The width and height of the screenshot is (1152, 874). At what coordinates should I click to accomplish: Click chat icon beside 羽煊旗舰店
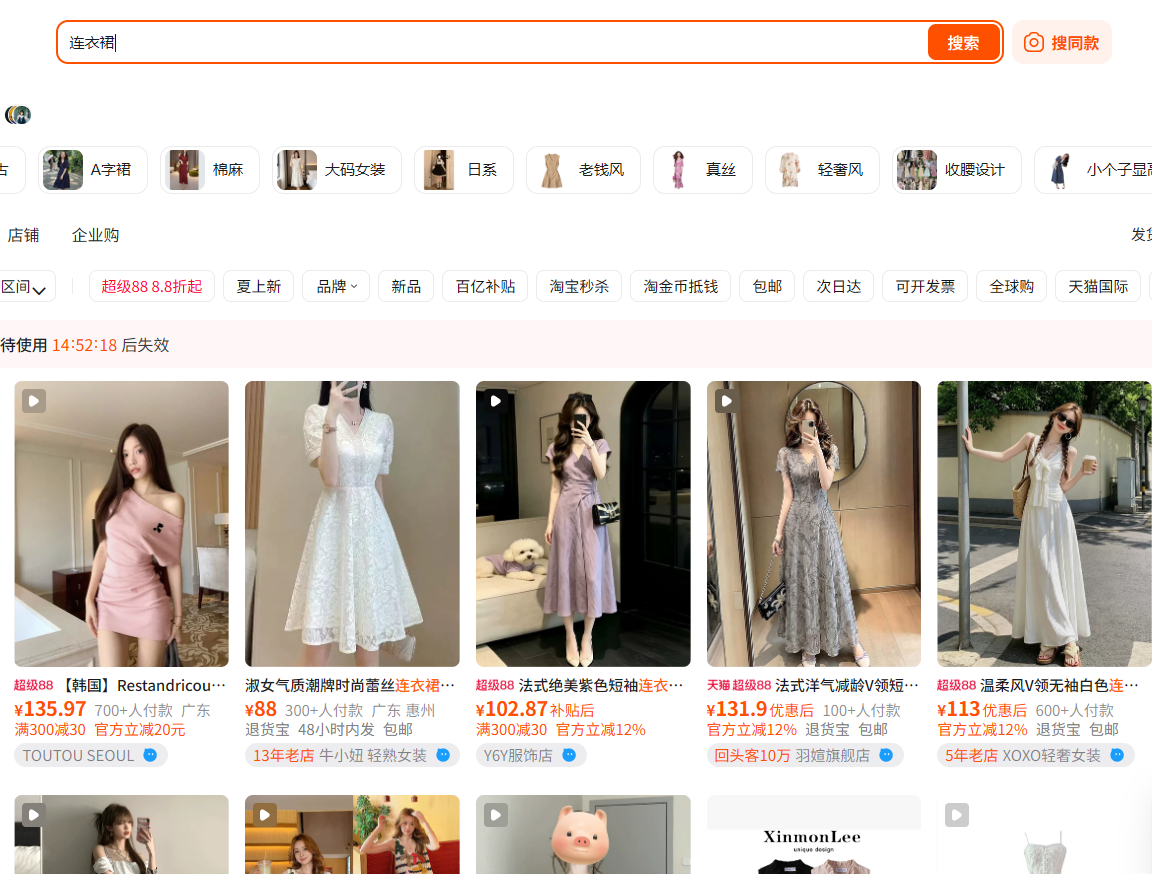[886, 755]
